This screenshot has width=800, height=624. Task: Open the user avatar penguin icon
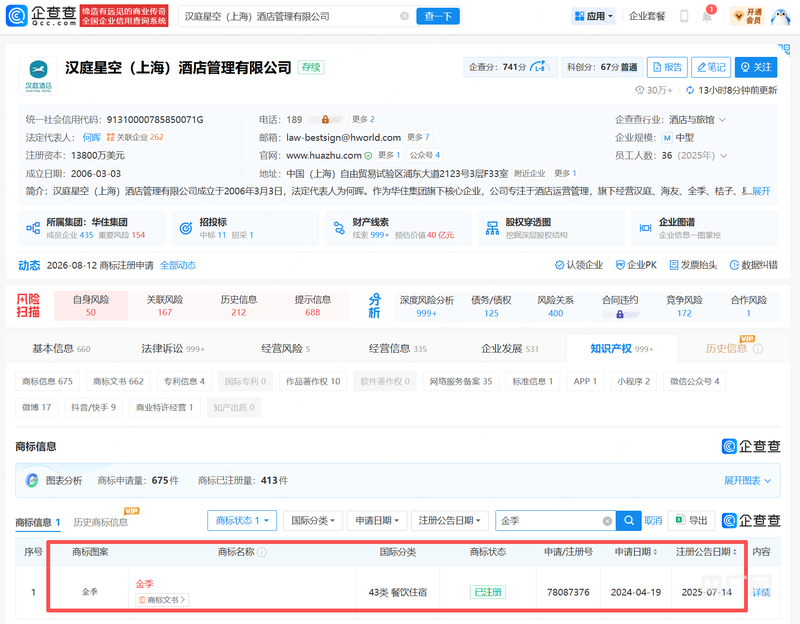tap(780, 16)
